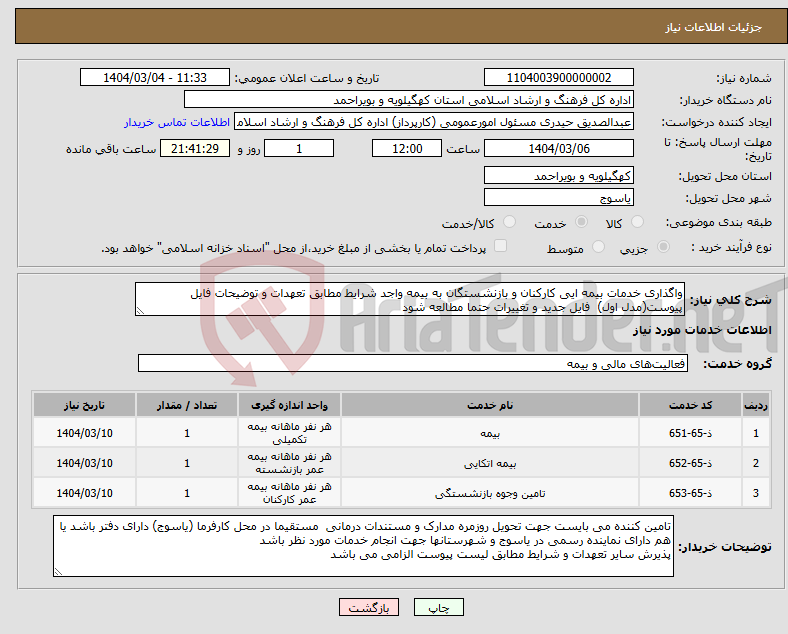
Task: Click the اطلاعات خدمات مورد نیاز heading
Action: click(x=702, y=330)
